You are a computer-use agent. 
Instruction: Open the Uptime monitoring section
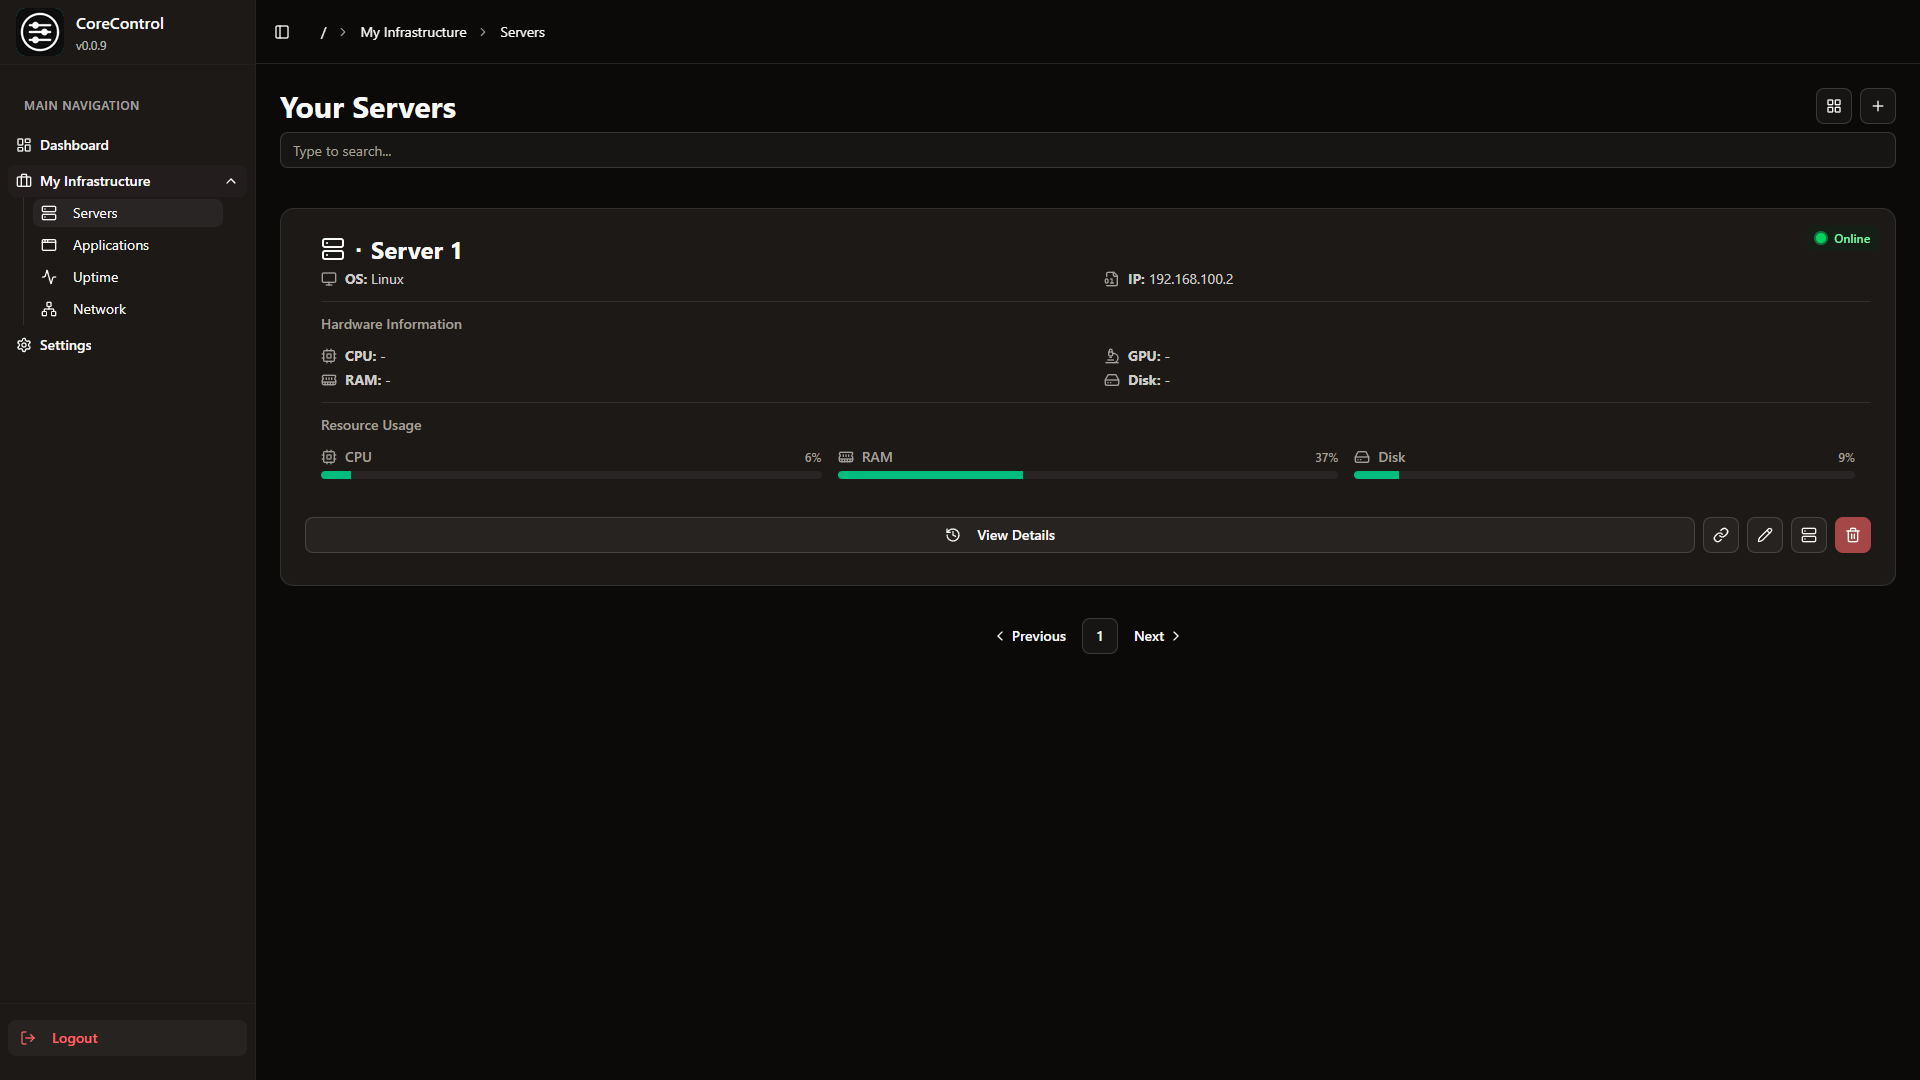(95, 277)
